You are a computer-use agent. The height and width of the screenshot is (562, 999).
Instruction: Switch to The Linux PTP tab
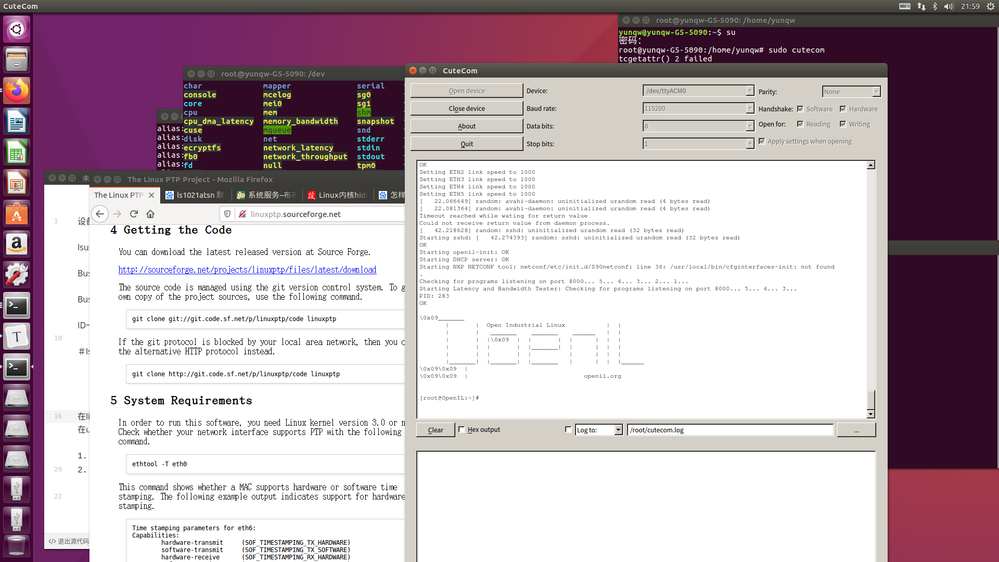(x=119, y=195)
